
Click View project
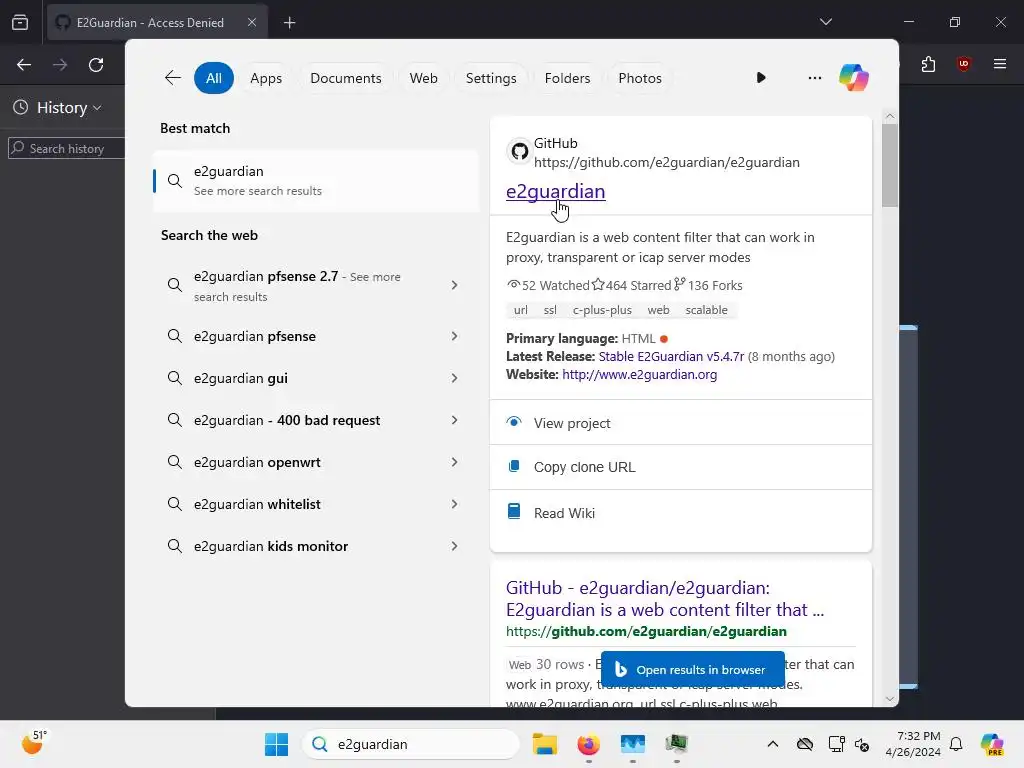pyautogui.click(x=680, y=423)
